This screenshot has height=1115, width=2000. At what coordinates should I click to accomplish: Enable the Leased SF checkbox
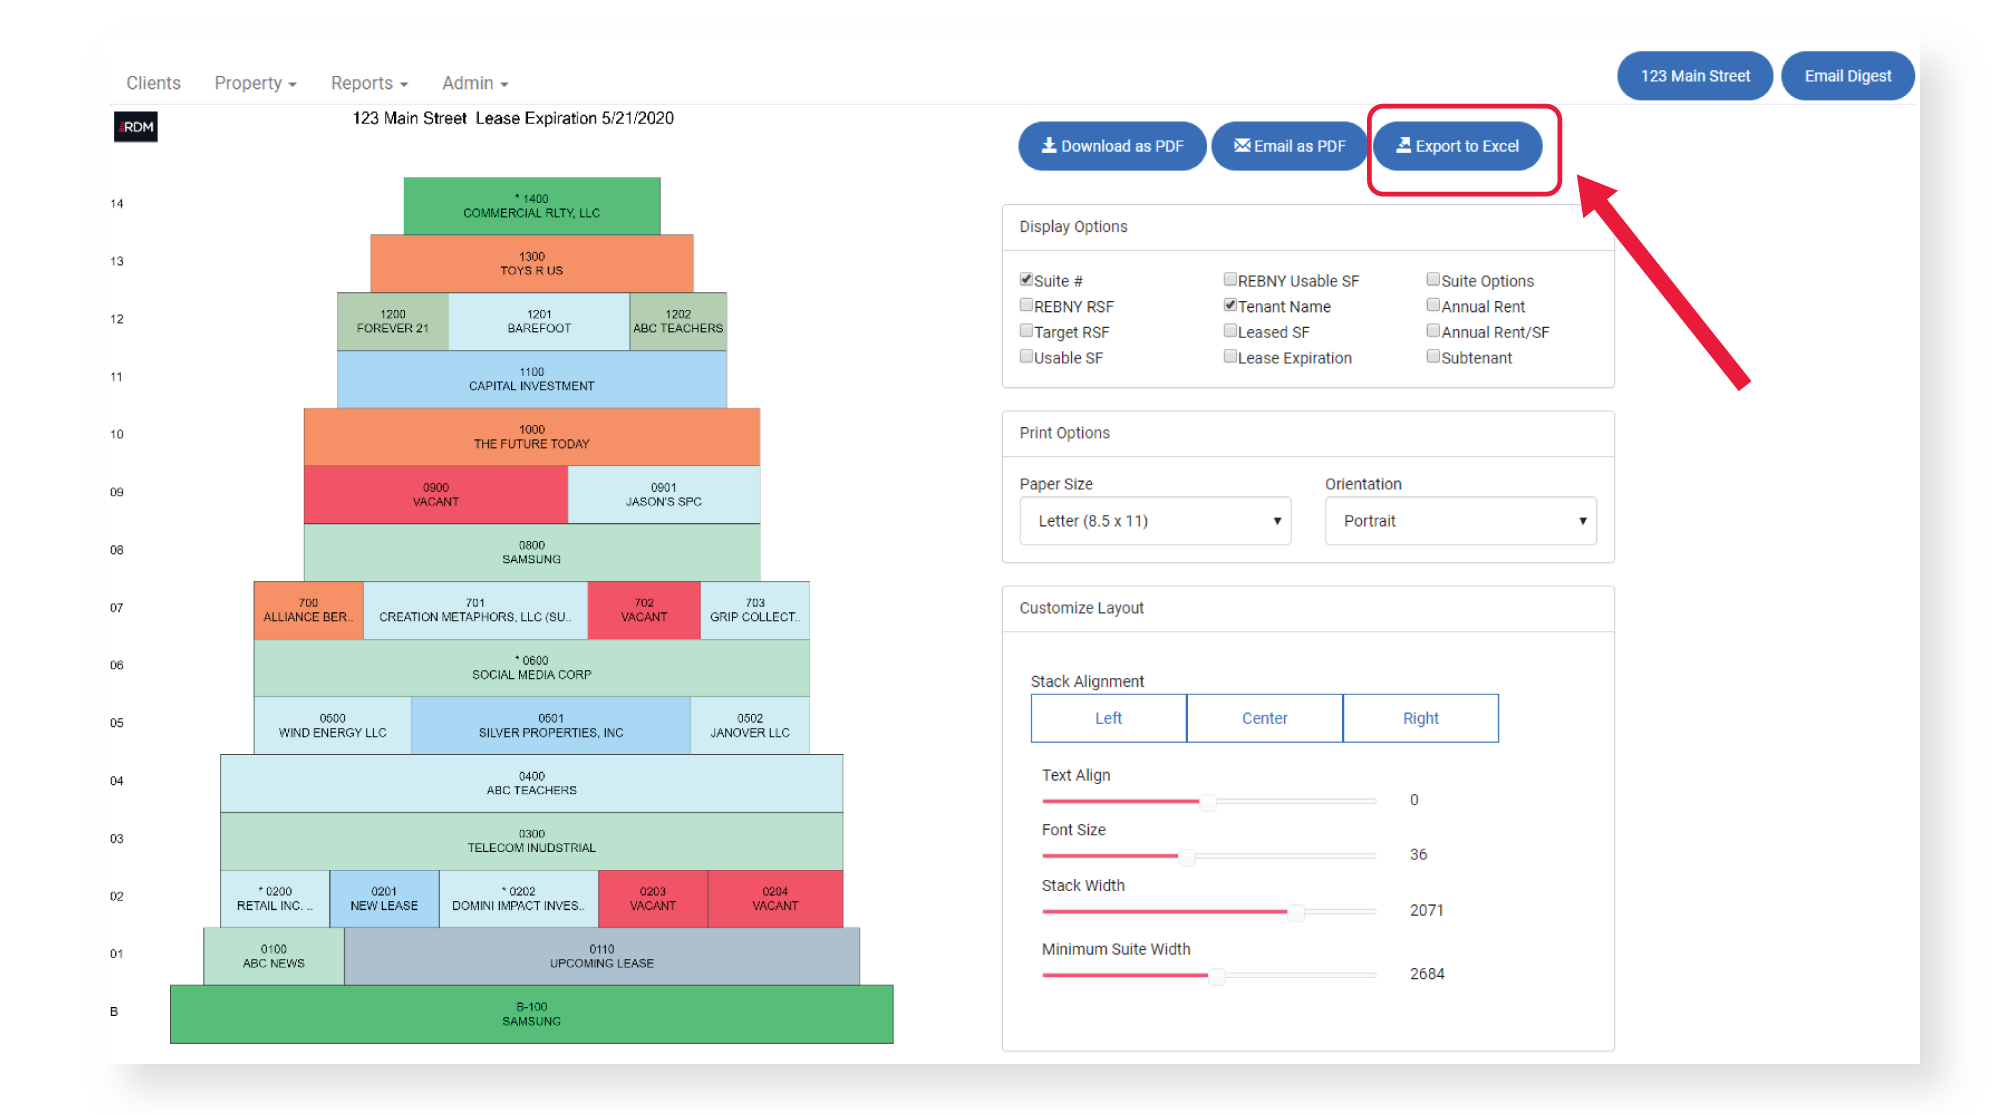1230,330
